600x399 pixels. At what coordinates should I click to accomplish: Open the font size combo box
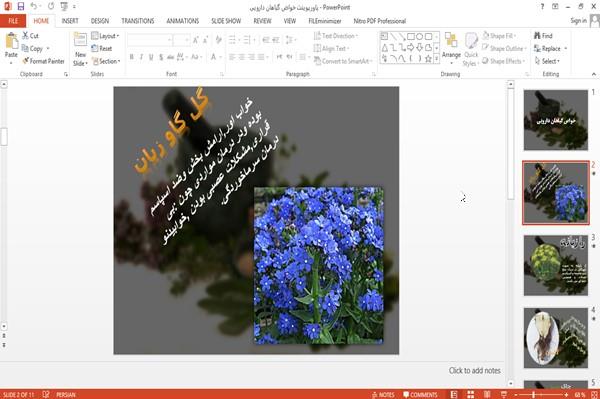tap(181, 40)
